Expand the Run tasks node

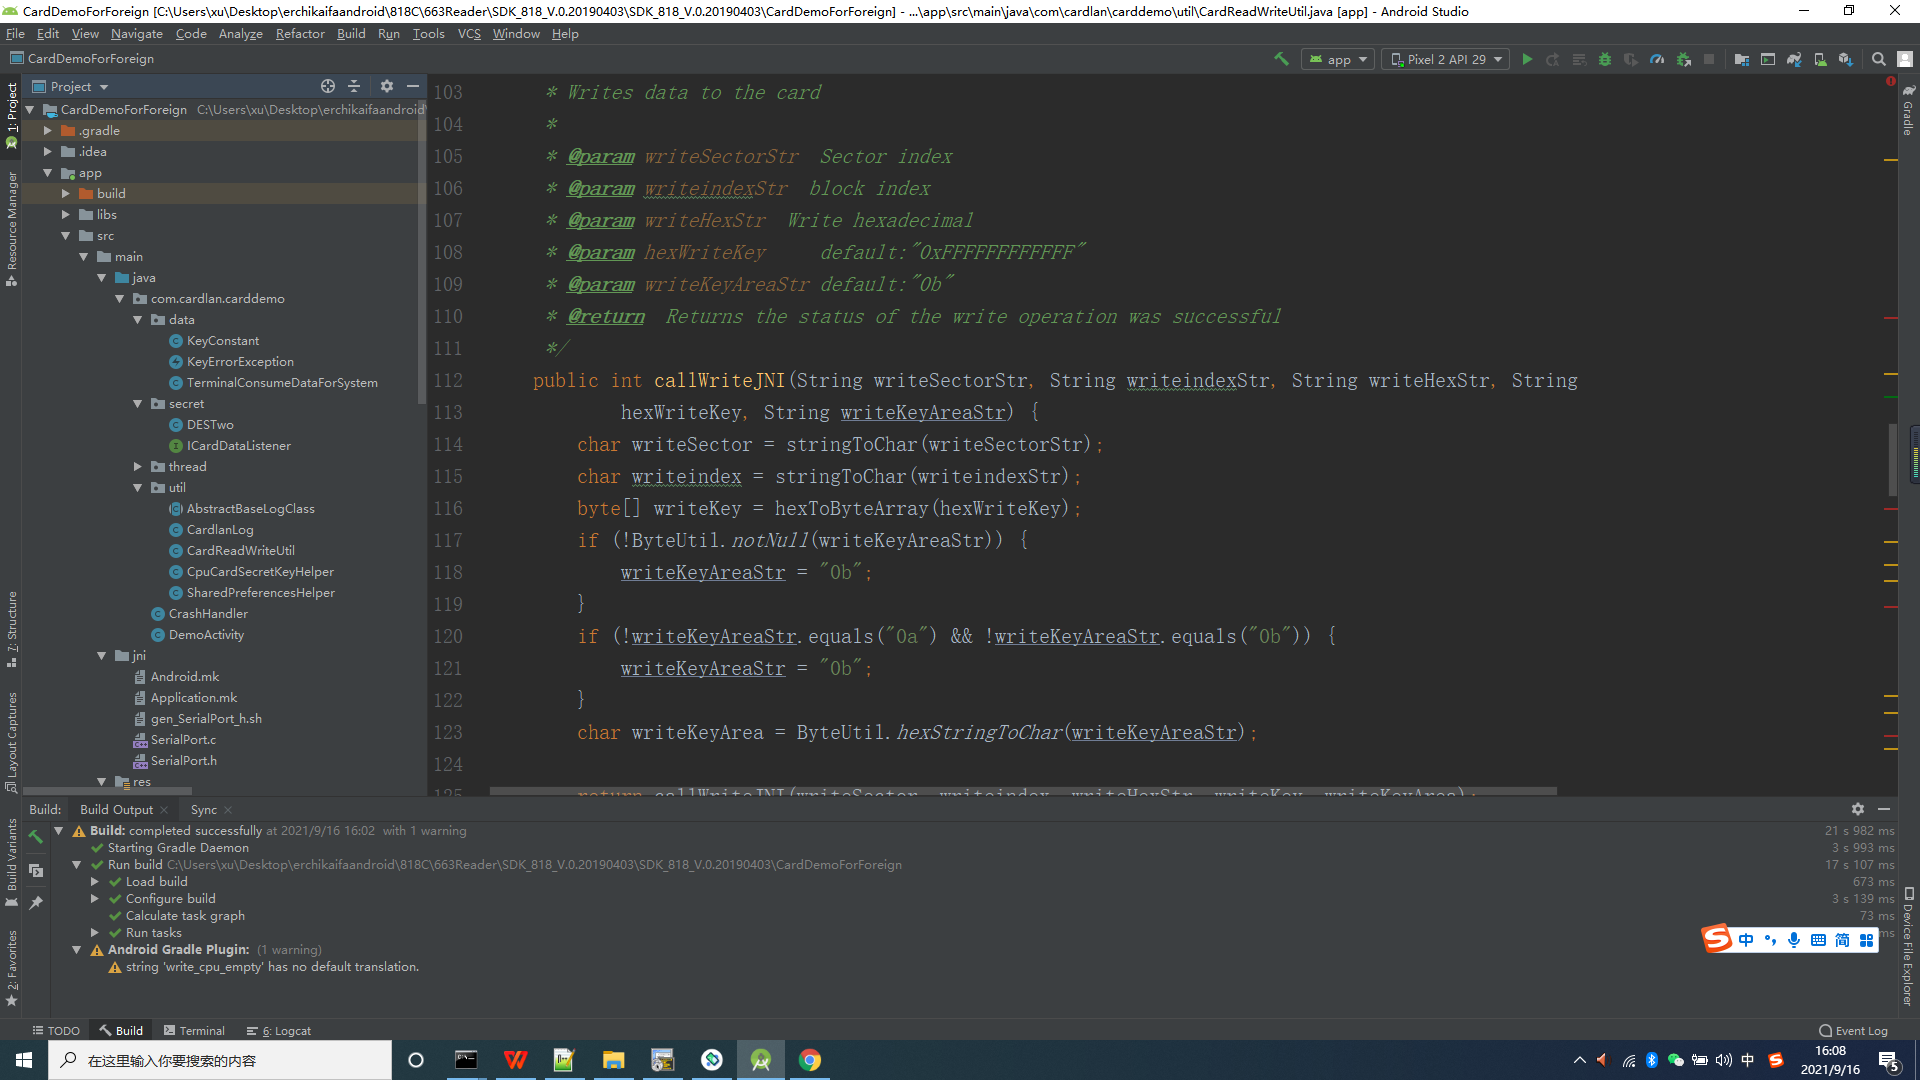click(x=95, y=932)
